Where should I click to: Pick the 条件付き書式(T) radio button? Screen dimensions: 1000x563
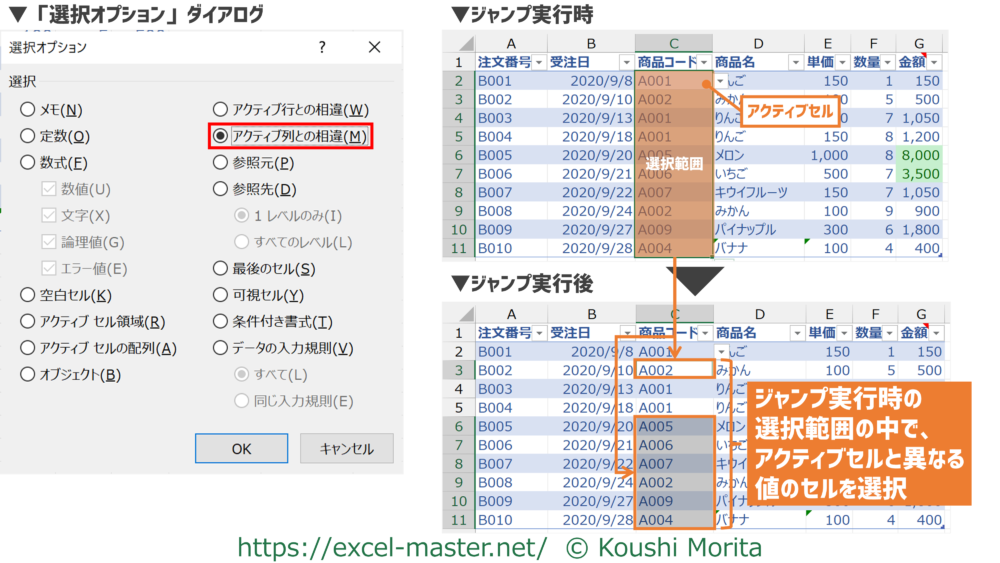click(x=220, y=322)
